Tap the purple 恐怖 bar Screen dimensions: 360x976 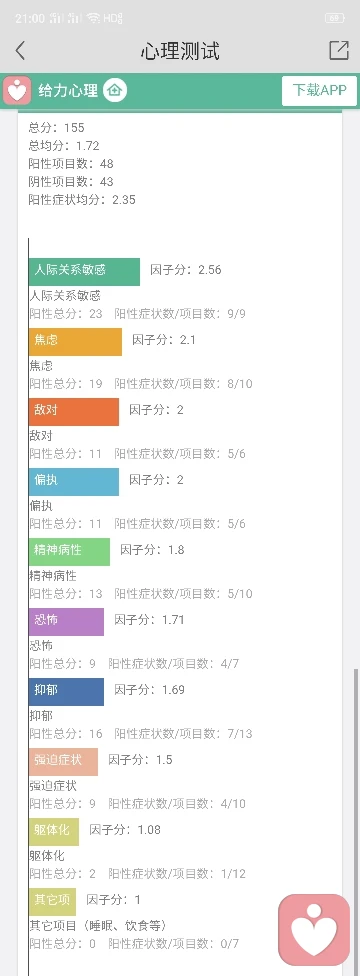[66, 621]
